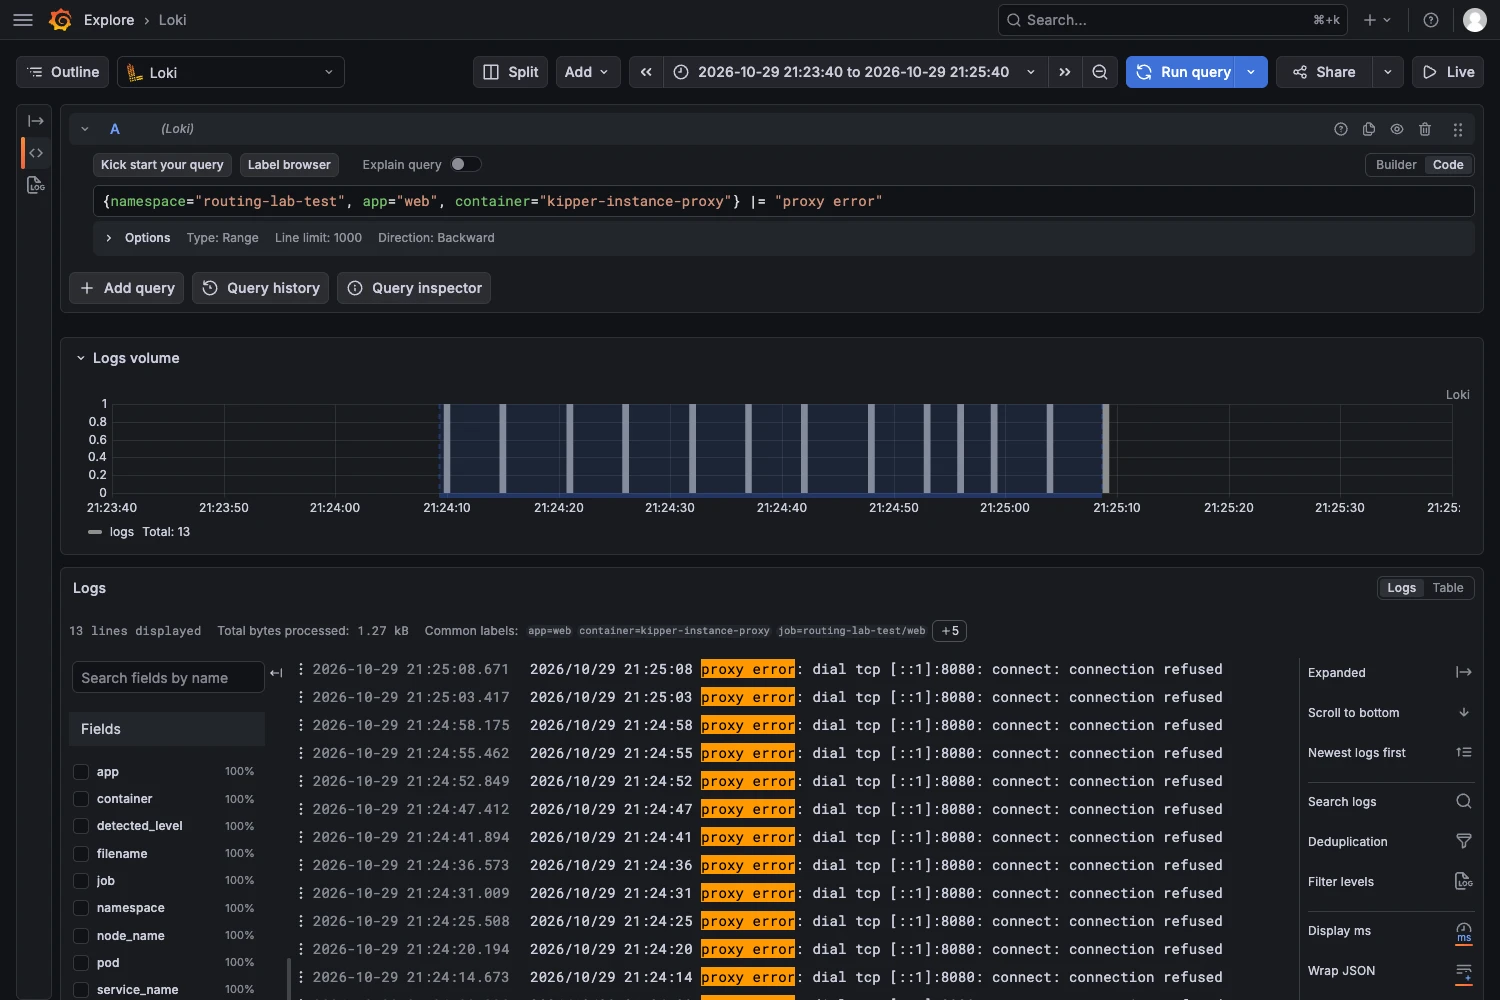Viewport: 1500px width, 1000px height.
Task: Open the help question-mark menu
Action: 1431,20
